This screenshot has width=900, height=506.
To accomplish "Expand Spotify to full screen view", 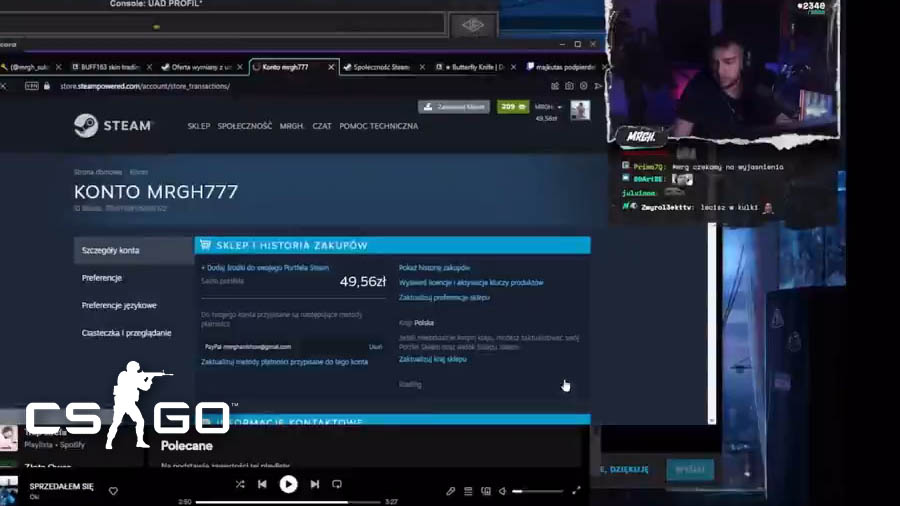I will [576, 490].
